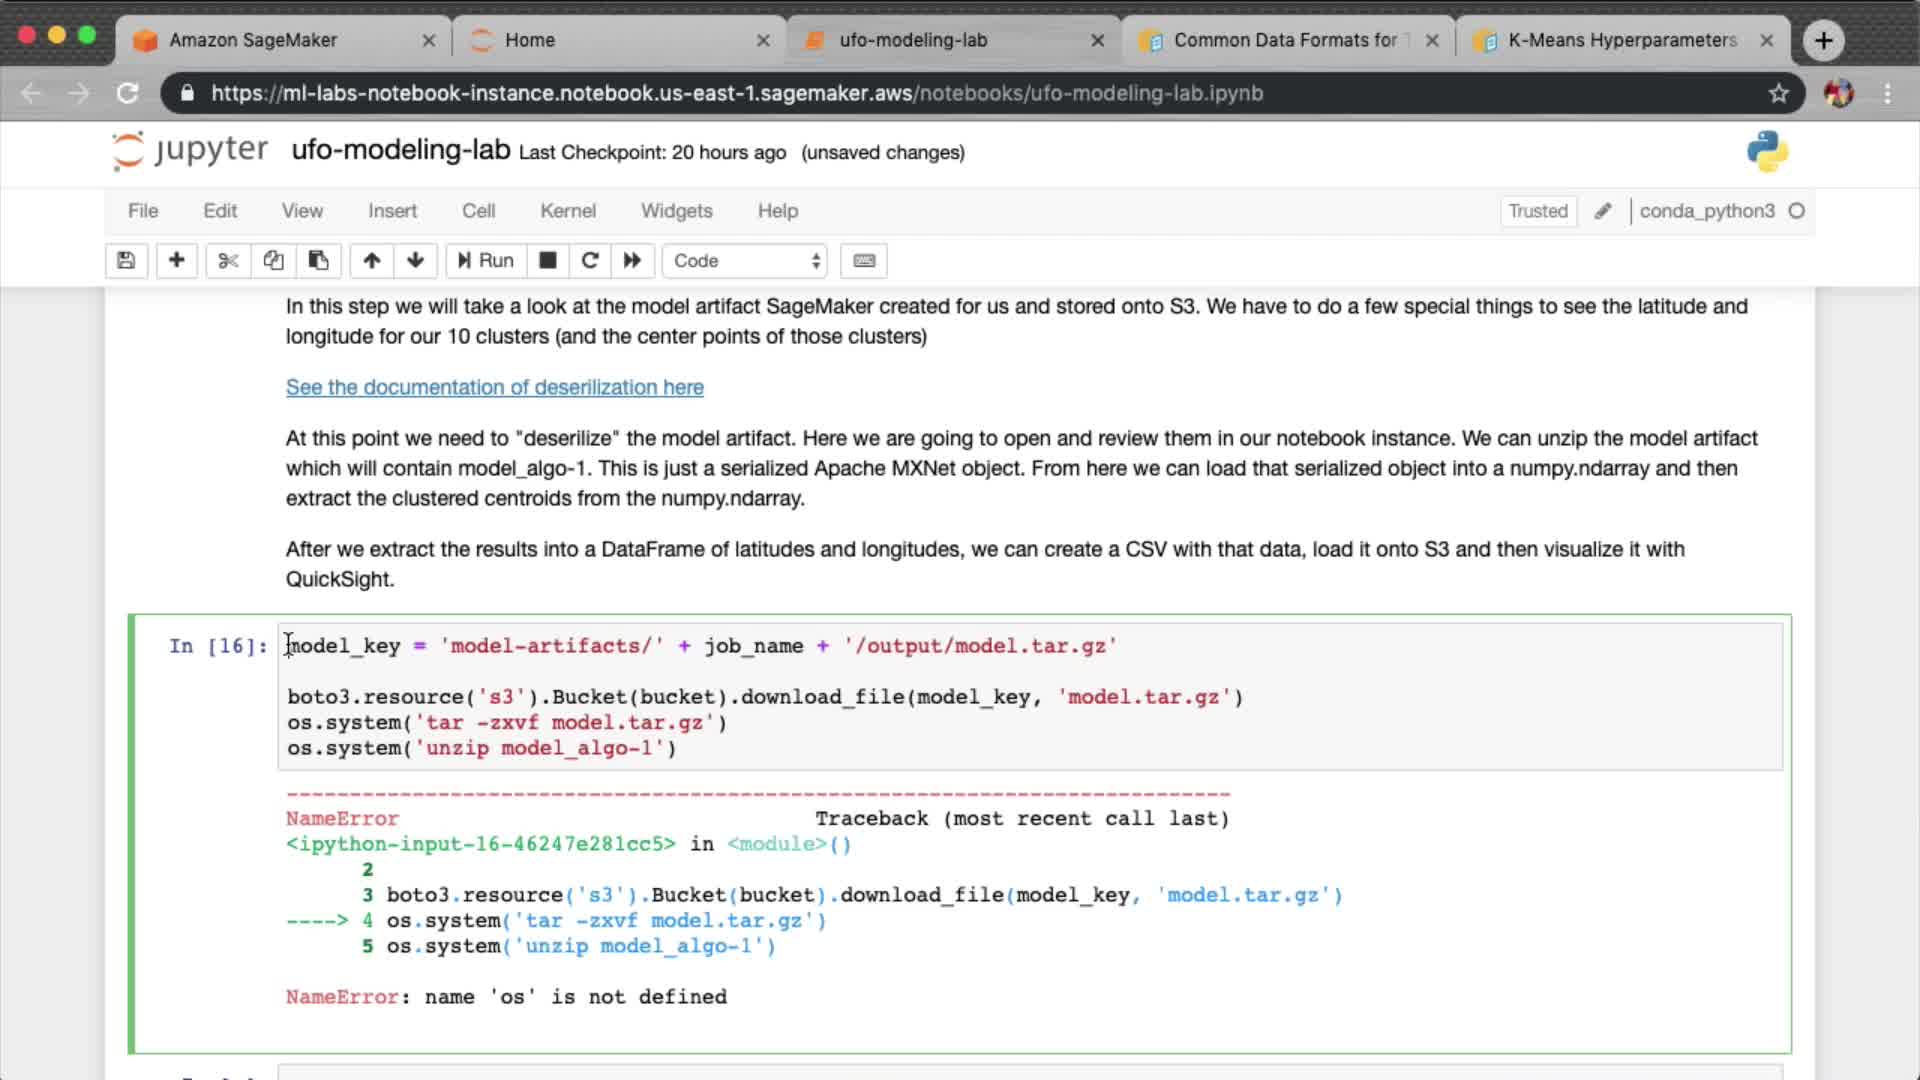Restart kernel and rerun all (fast-forward icon)
Viewport: 1920px width, 1080px height.
coord(632,261)
